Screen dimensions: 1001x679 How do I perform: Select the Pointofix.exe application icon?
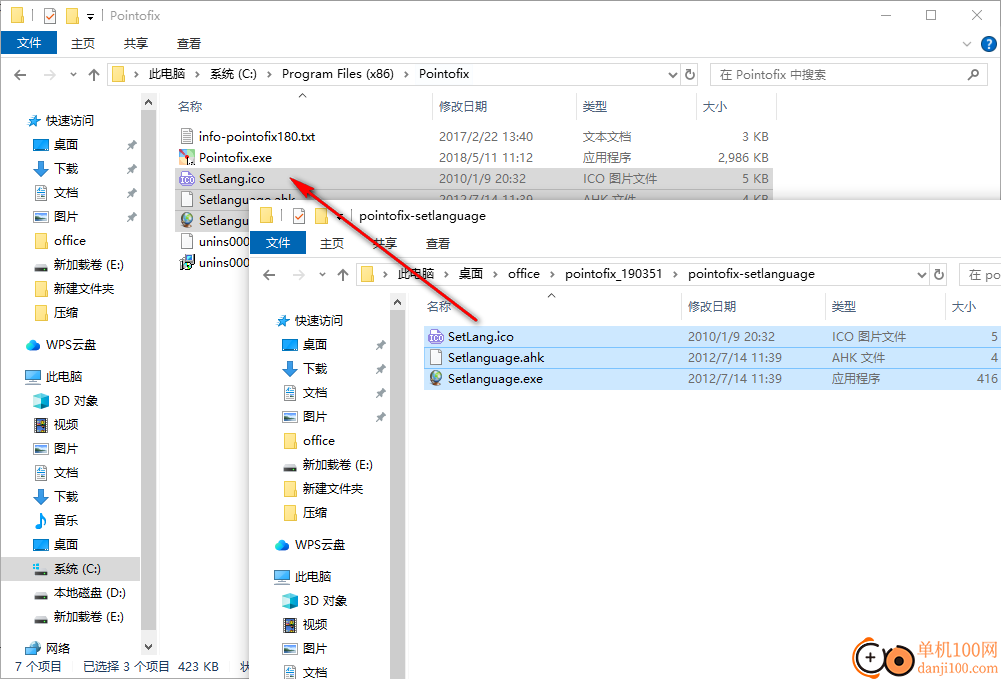pyautogui.click(x=186, y=158)
